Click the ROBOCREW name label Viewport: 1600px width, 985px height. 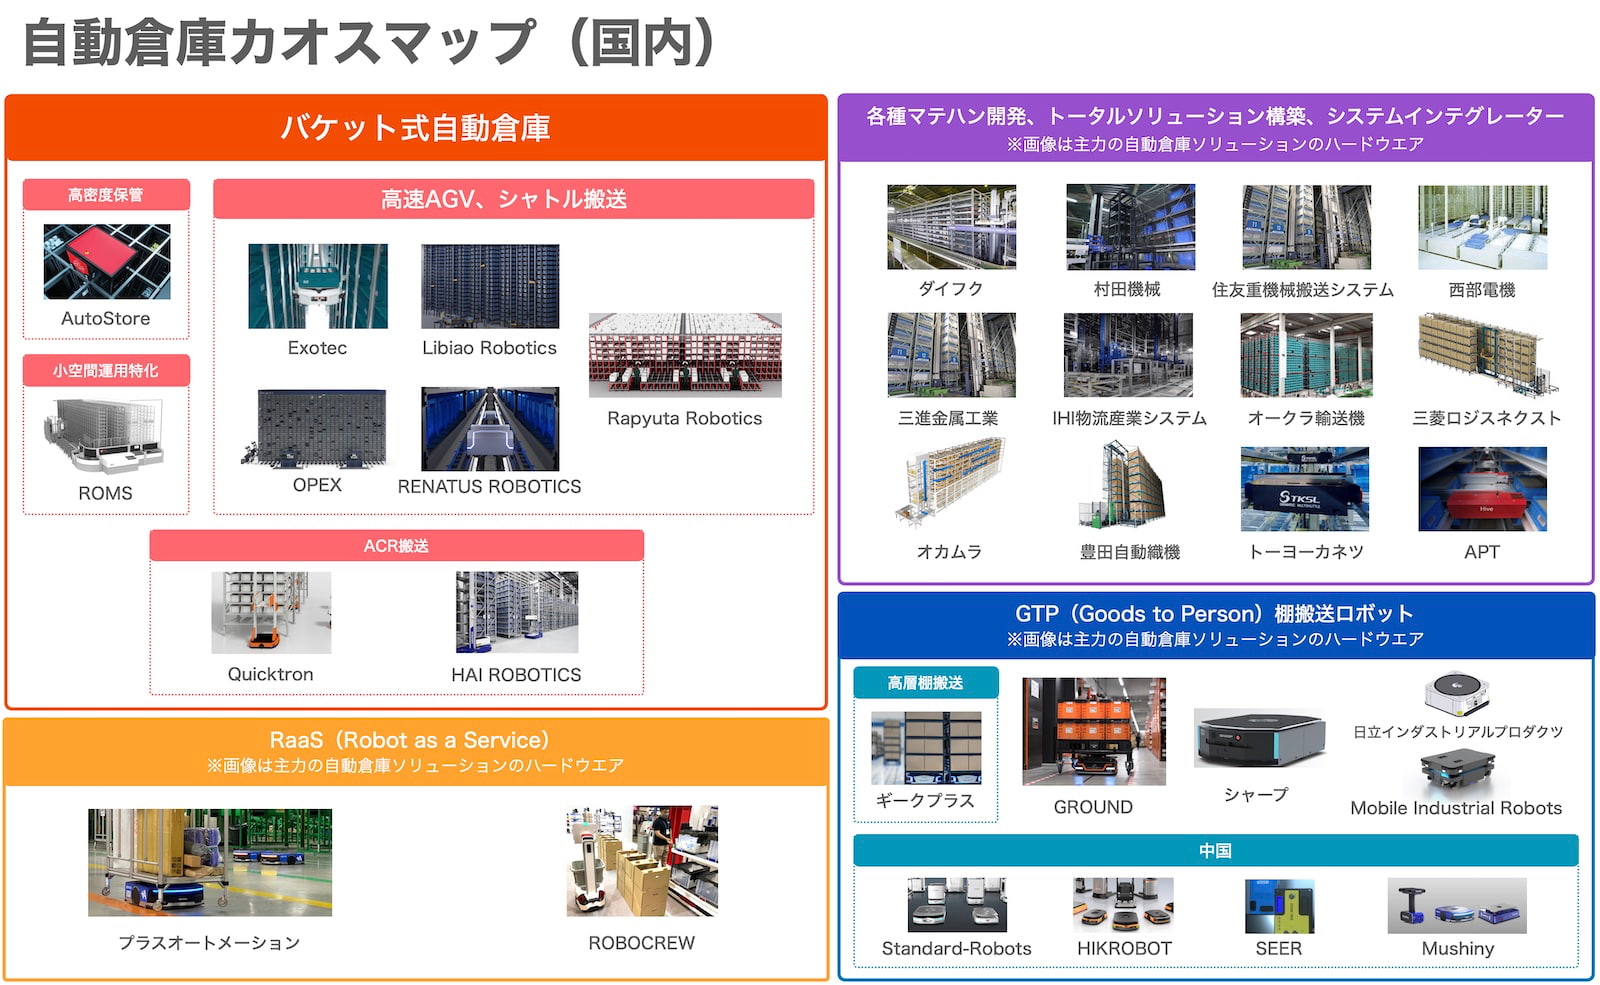click(x=642, y=943)
